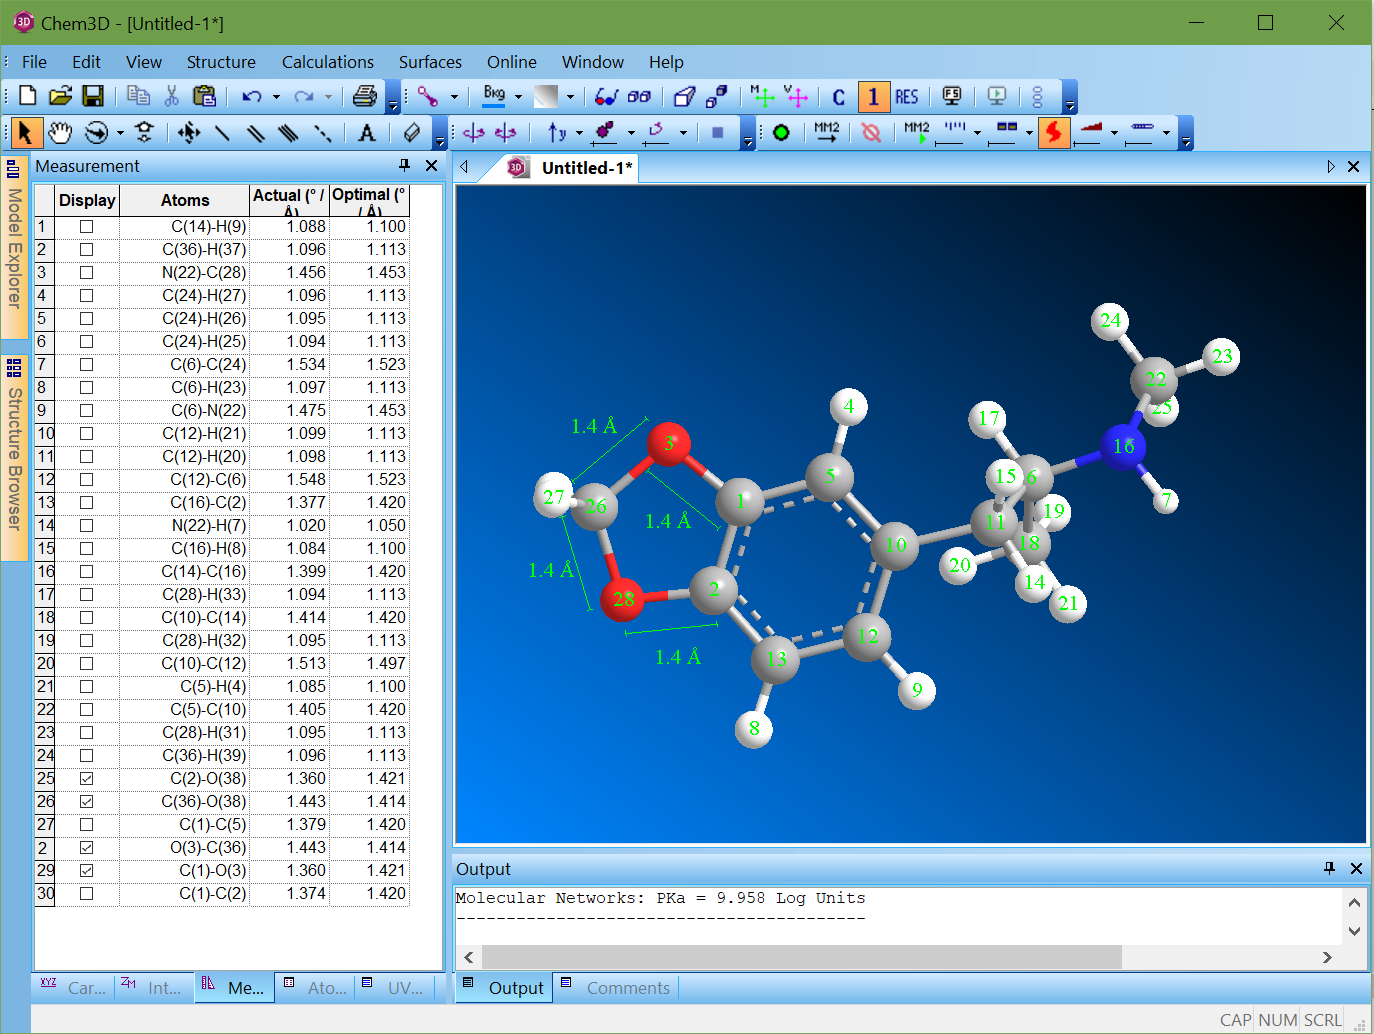Start the green record circle button
The width and height of the screenshot is (1374, 1034).
782,132
